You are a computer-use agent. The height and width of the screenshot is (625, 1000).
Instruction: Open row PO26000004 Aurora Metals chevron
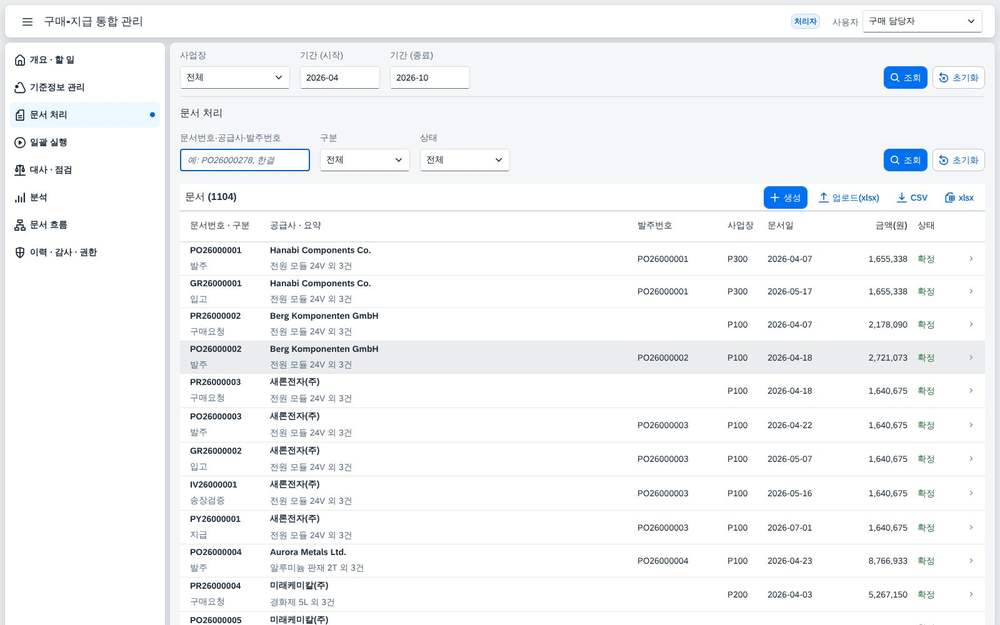click(971, 561)
